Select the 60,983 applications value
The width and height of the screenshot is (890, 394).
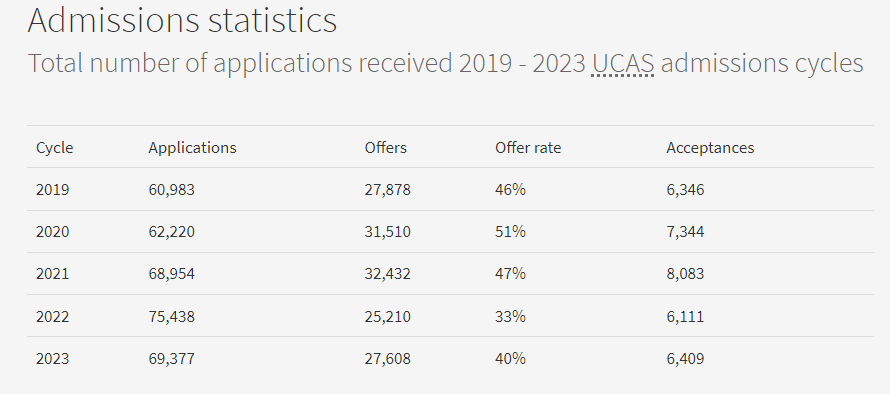click(x=171, y=190)
